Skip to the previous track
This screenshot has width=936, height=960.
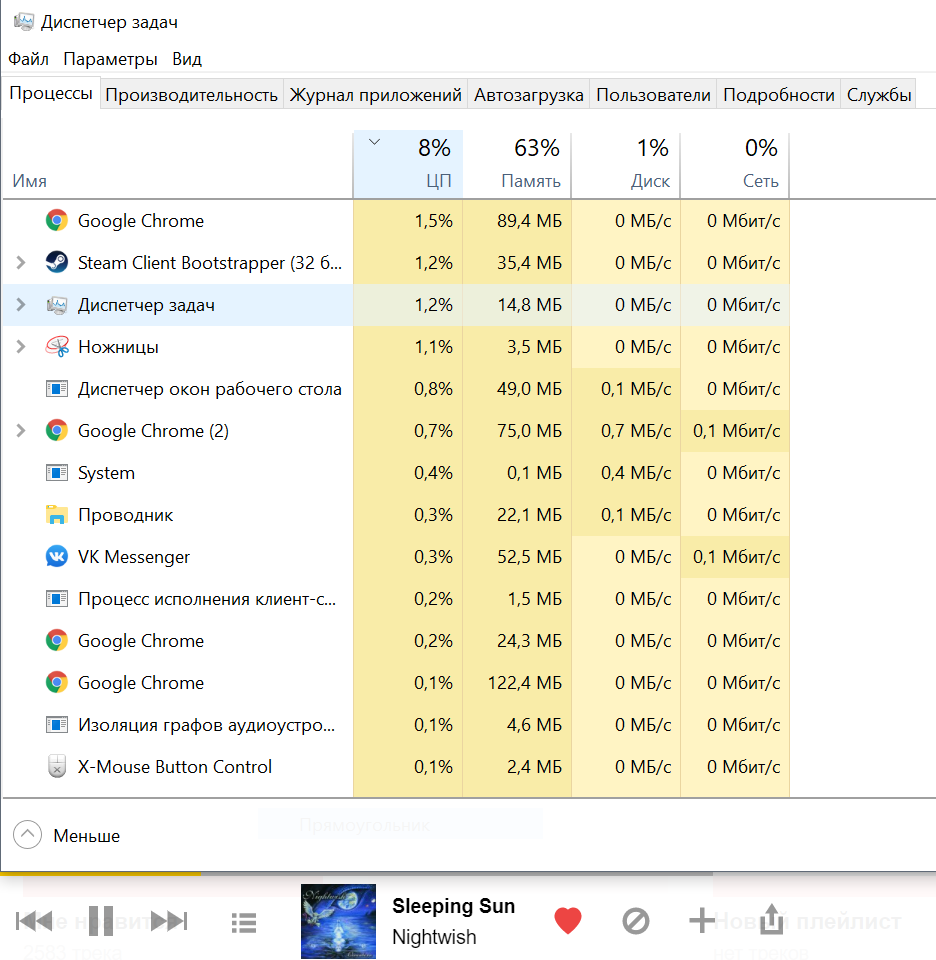[34, 921]
